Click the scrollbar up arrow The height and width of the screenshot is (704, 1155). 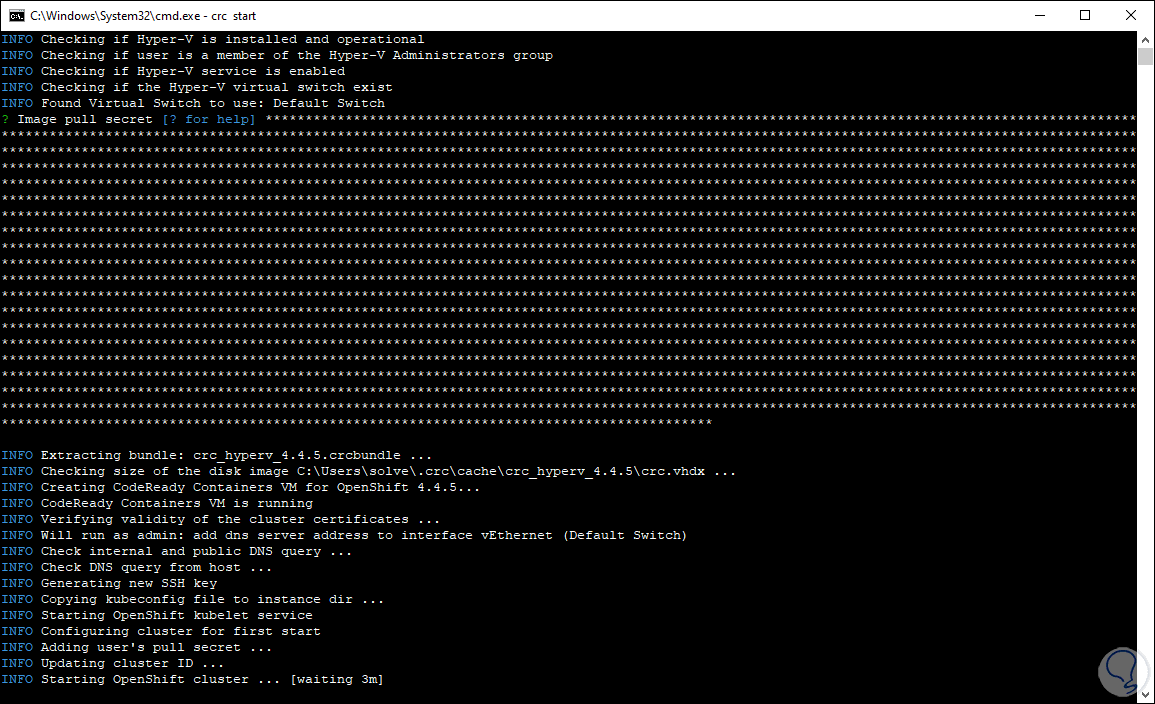(x=1145, y=39)
